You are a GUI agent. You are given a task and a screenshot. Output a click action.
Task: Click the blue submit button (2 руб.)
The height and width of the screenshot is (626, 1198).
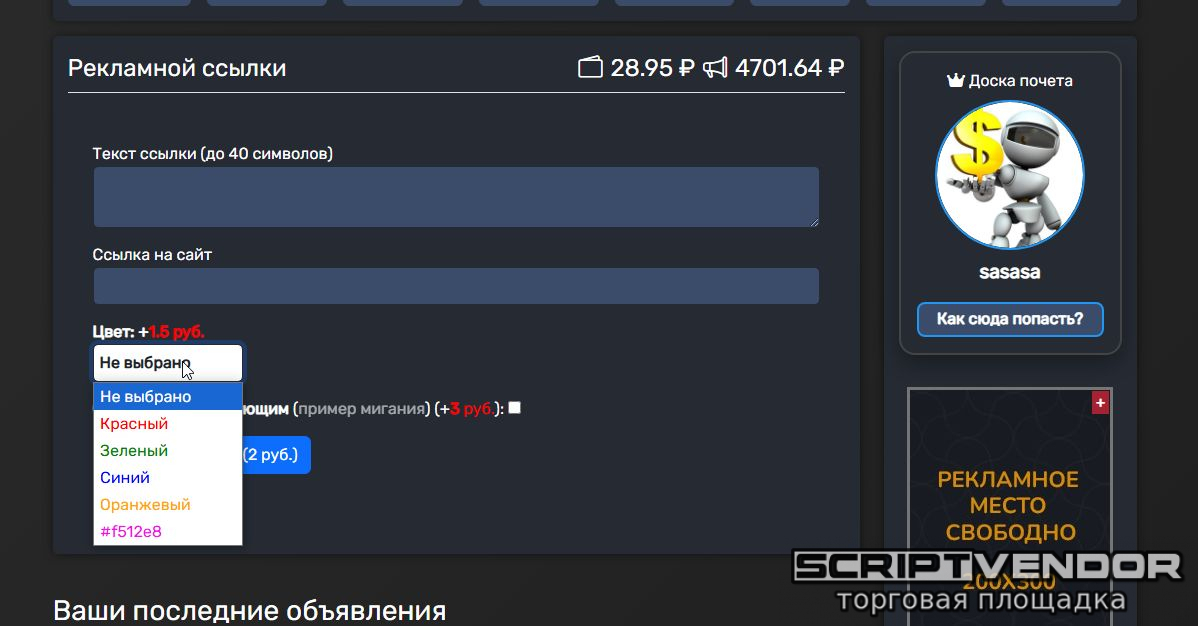click(x=276, y=455)
